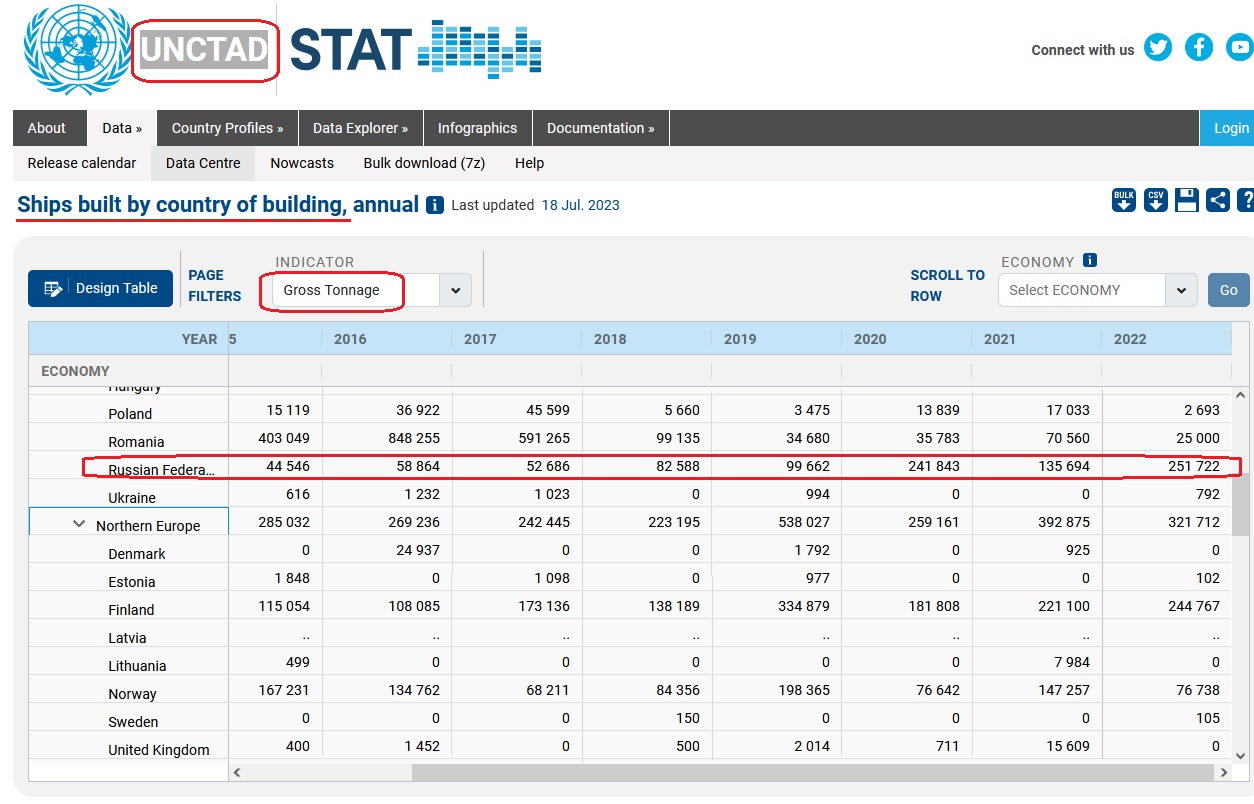The image size is (1254, 804).
Task: Share this table via share icon
Action: pos(1218,200)
